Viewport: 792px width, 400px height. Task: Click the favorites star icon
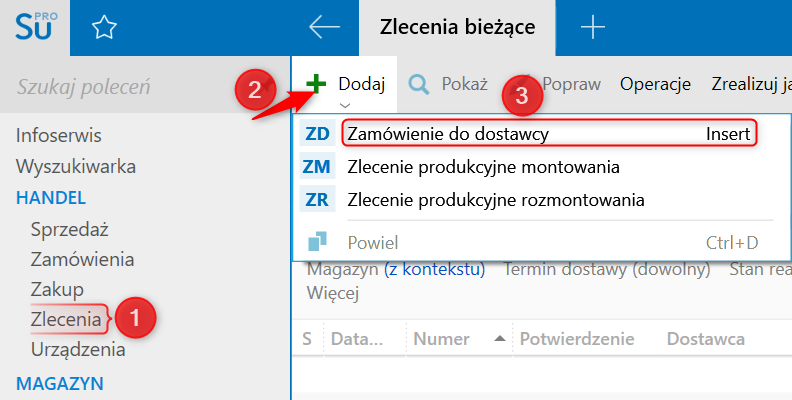click(x=103, y=28)
